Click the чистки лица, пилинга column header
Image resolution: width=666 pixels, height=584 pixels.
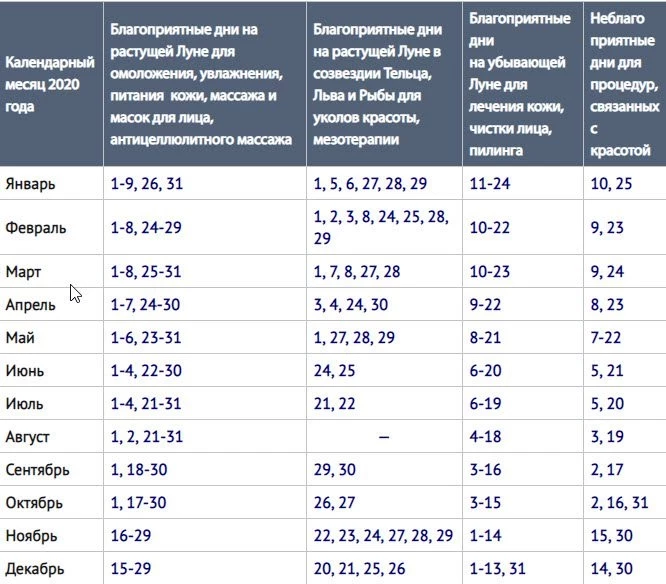click(522, 84)
